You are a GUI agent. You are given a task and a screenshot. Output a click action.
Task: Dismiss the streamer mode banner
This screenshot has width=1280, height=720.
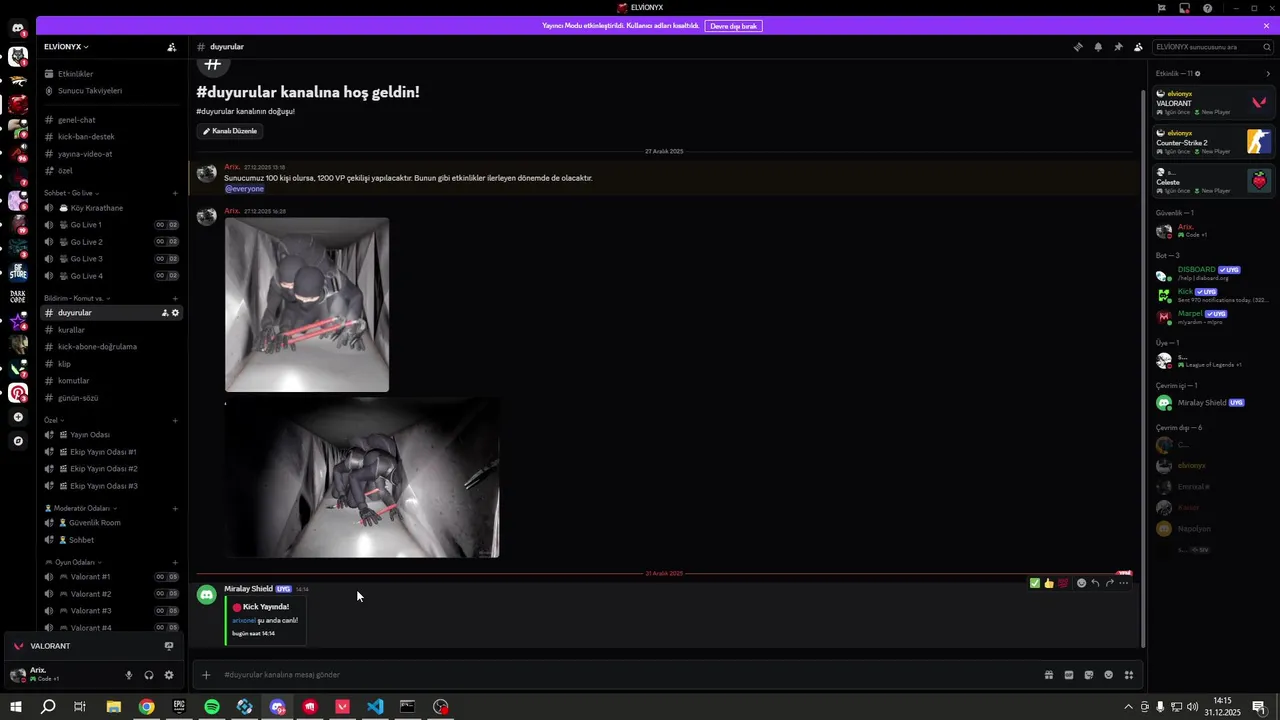coord(1266,26)
